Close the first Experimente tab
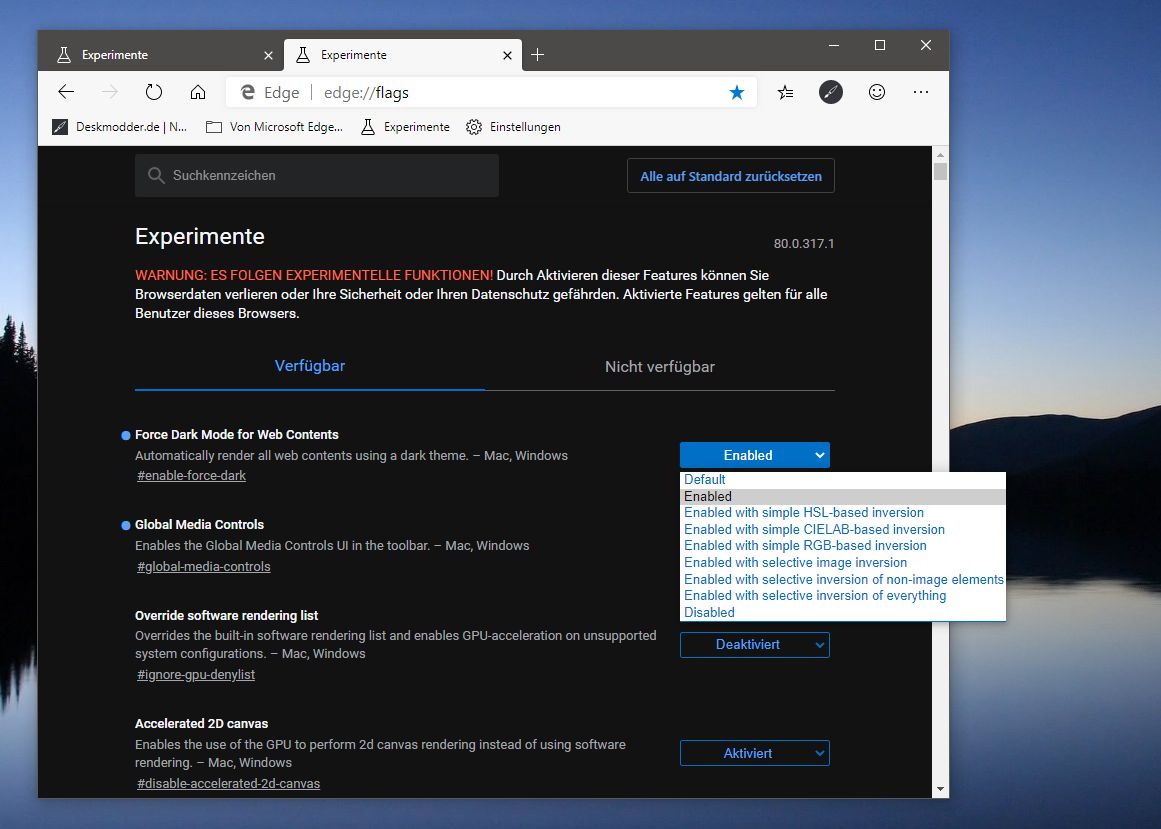The height and width of the screenshot is (829, 1161). tap(268, 56)
